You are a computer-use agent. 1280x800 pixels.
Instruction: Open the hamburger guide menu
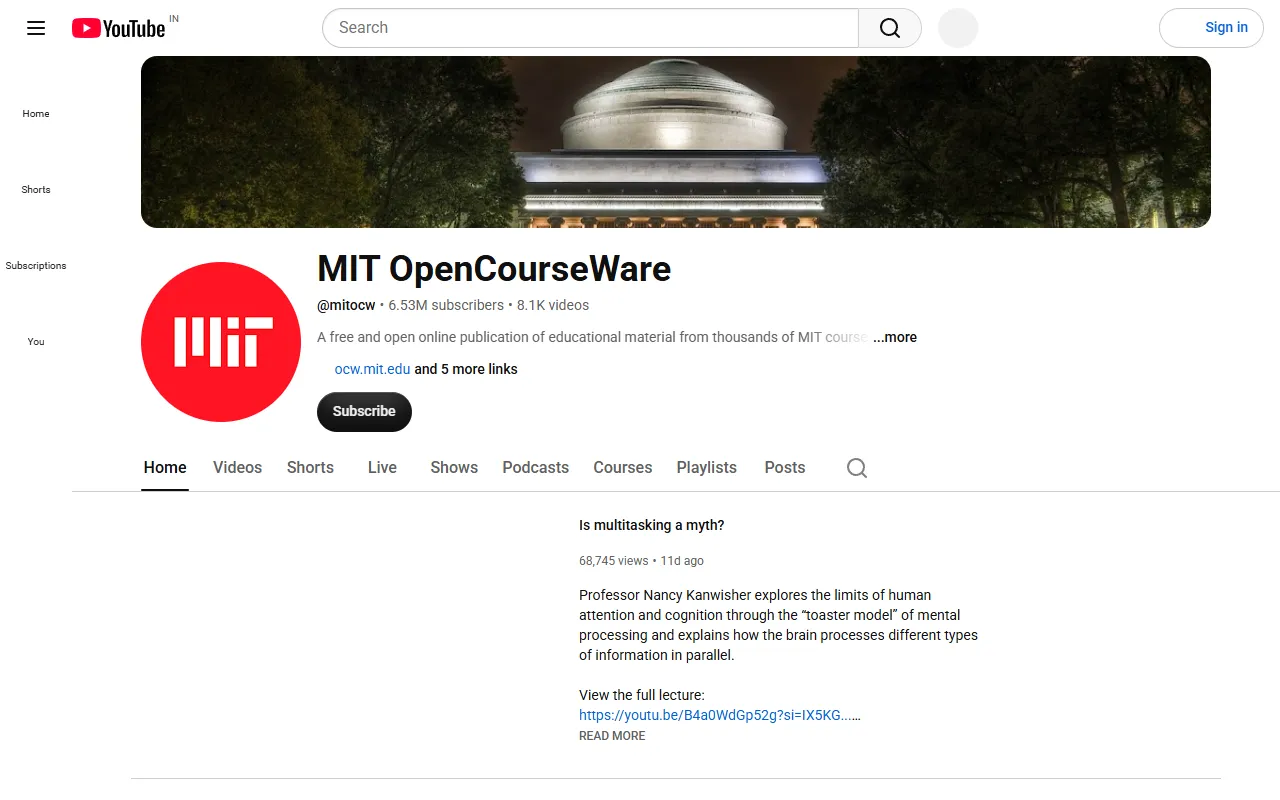click(36, 28)
